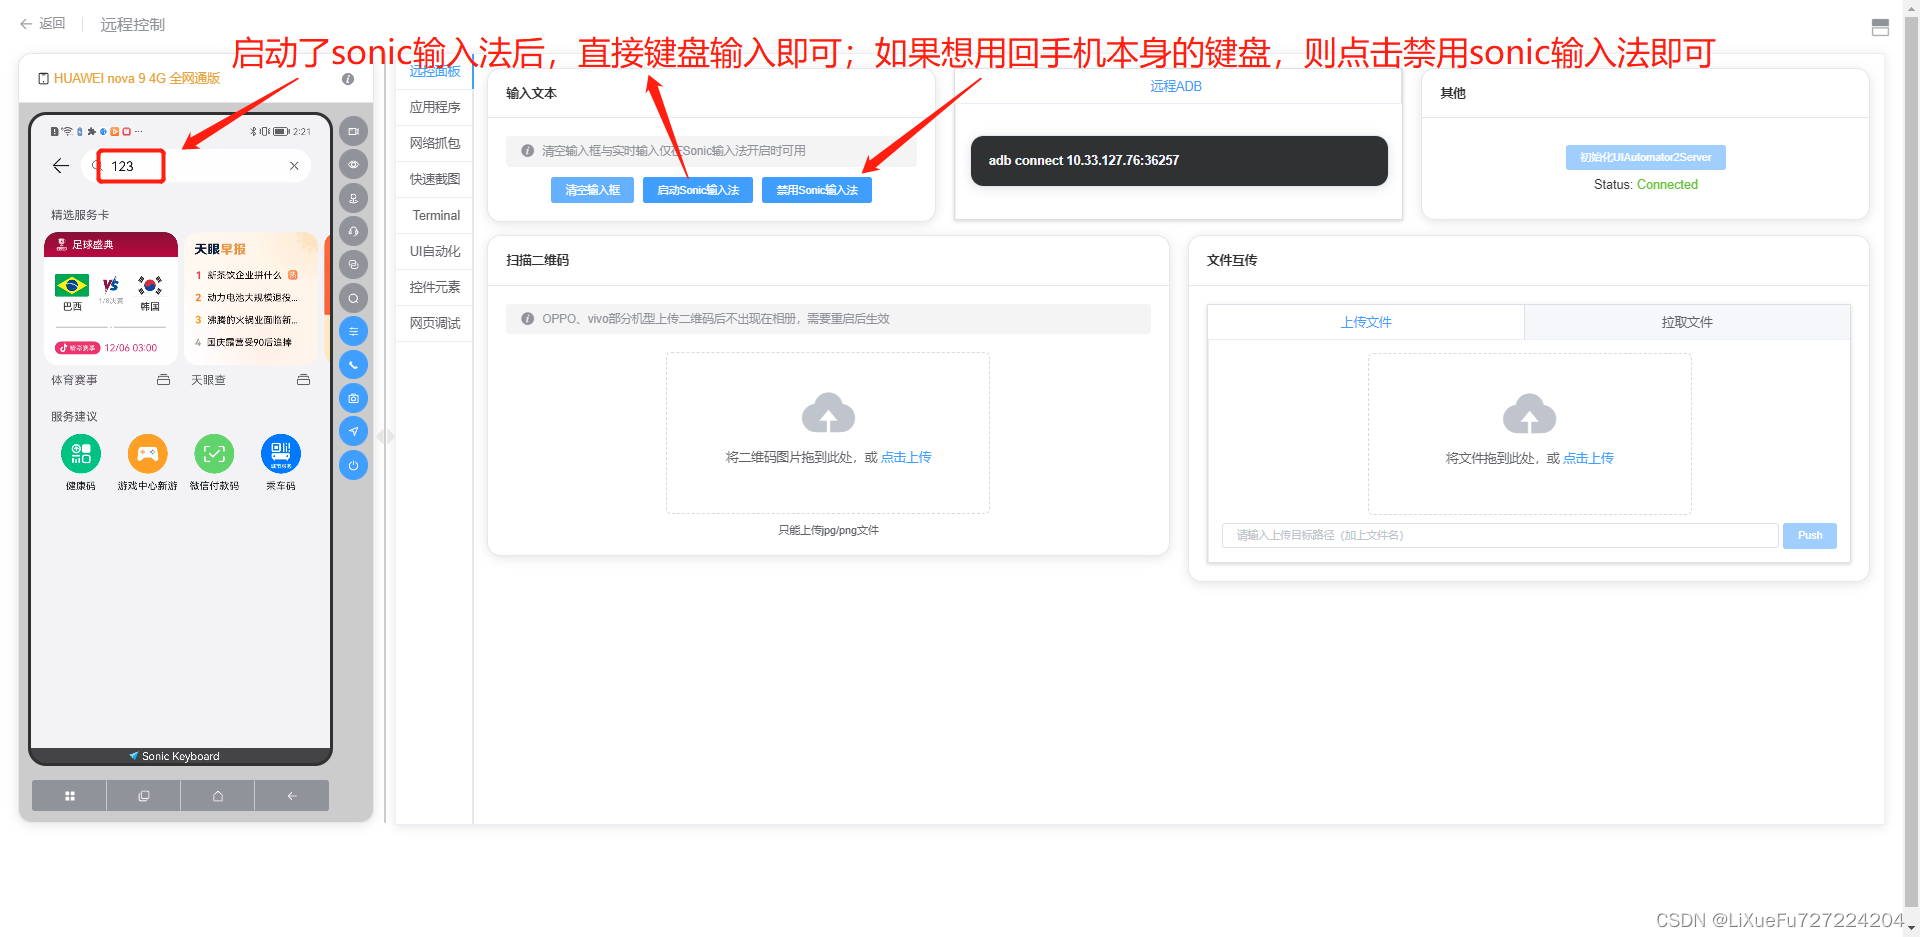Screen dimensions: 1920x937
Task: Click the camera screenshot icon
Action: (353, 397)
